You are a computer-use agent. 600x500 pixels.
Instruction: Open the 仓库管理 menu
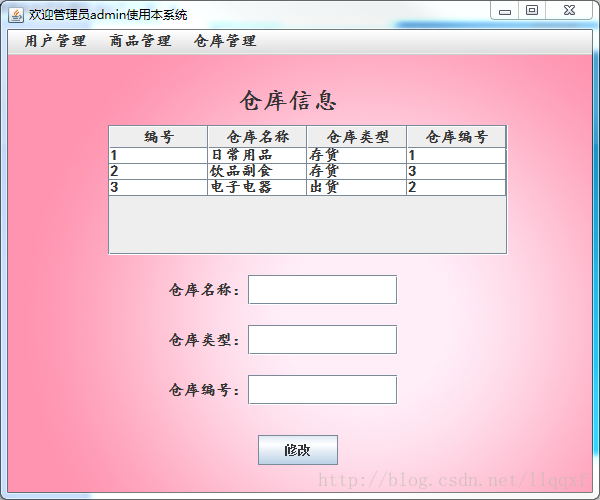click(225, 41)
